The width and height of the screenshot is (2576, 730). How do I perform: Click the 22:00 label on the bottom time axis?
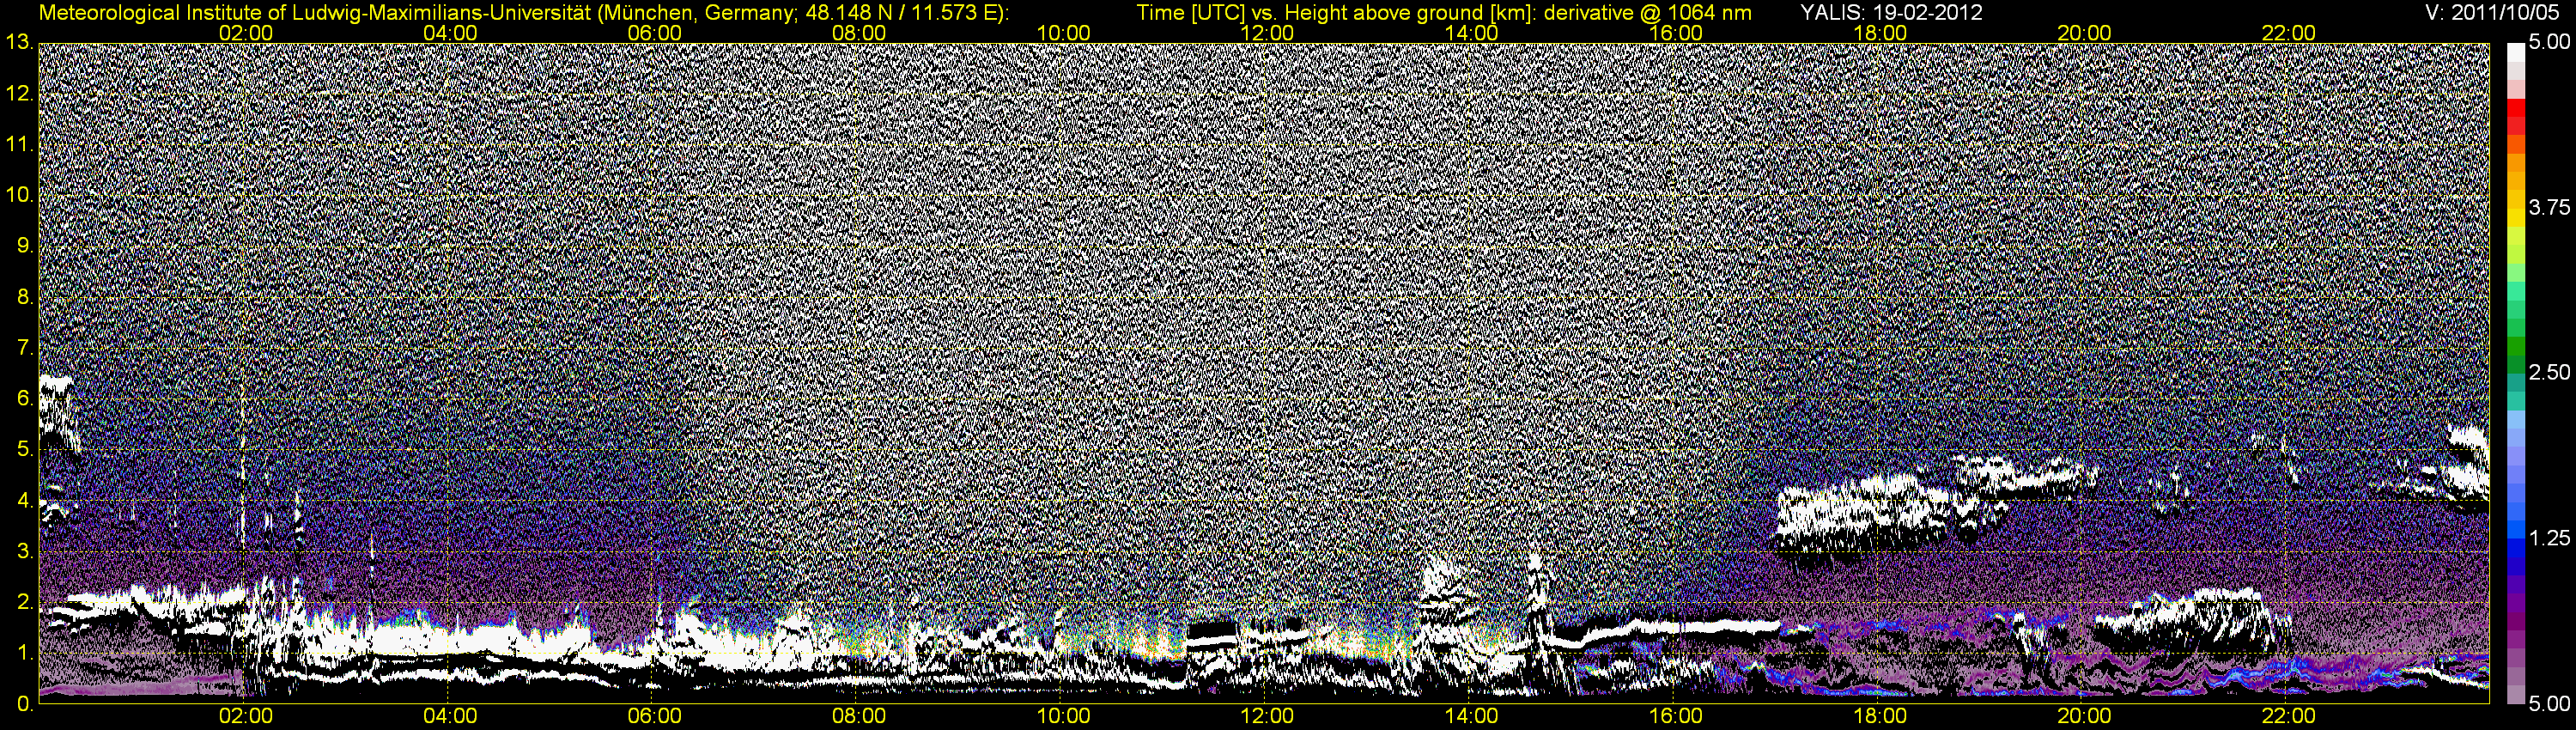2289,717
